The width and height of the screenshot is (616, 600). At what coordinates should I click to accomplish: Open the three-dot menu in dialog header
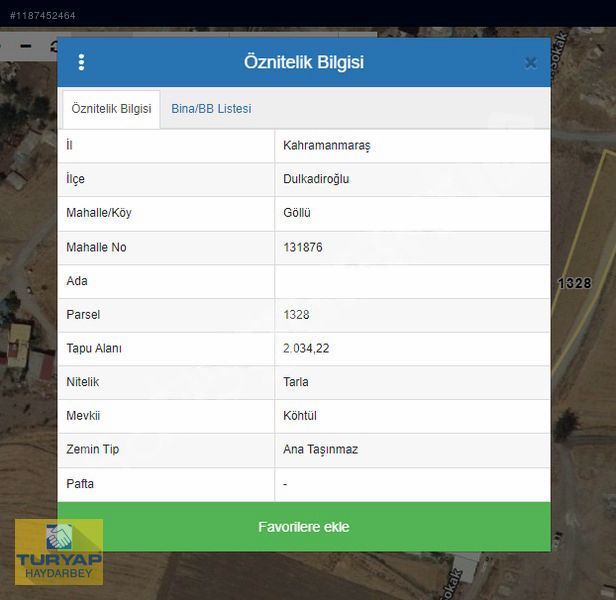tap(81, 62)
